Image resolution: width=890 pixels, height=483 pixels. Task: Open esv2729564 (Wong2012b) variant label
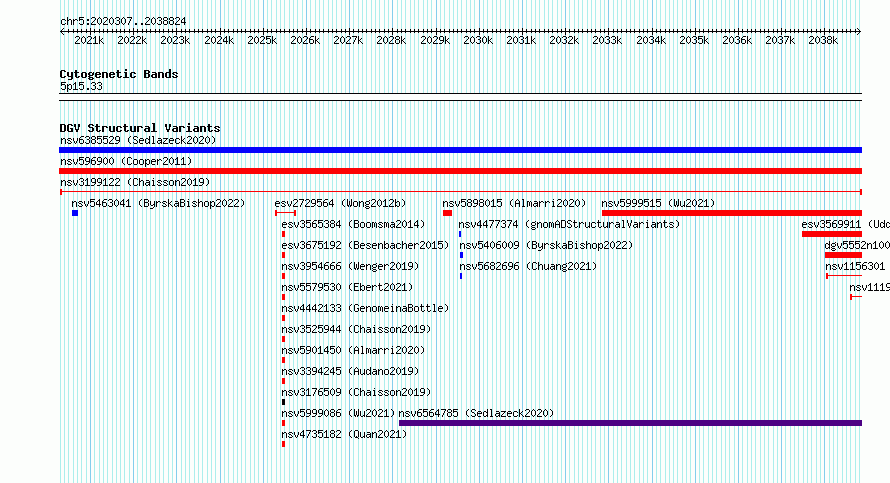point(341,203)
